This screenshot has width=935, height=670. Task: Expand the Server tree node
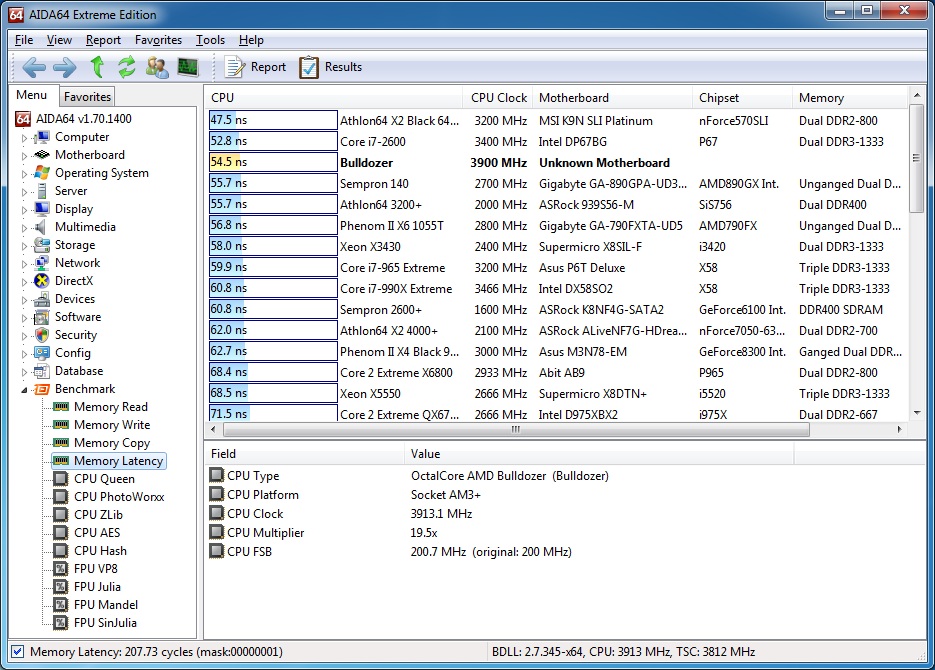24,192
